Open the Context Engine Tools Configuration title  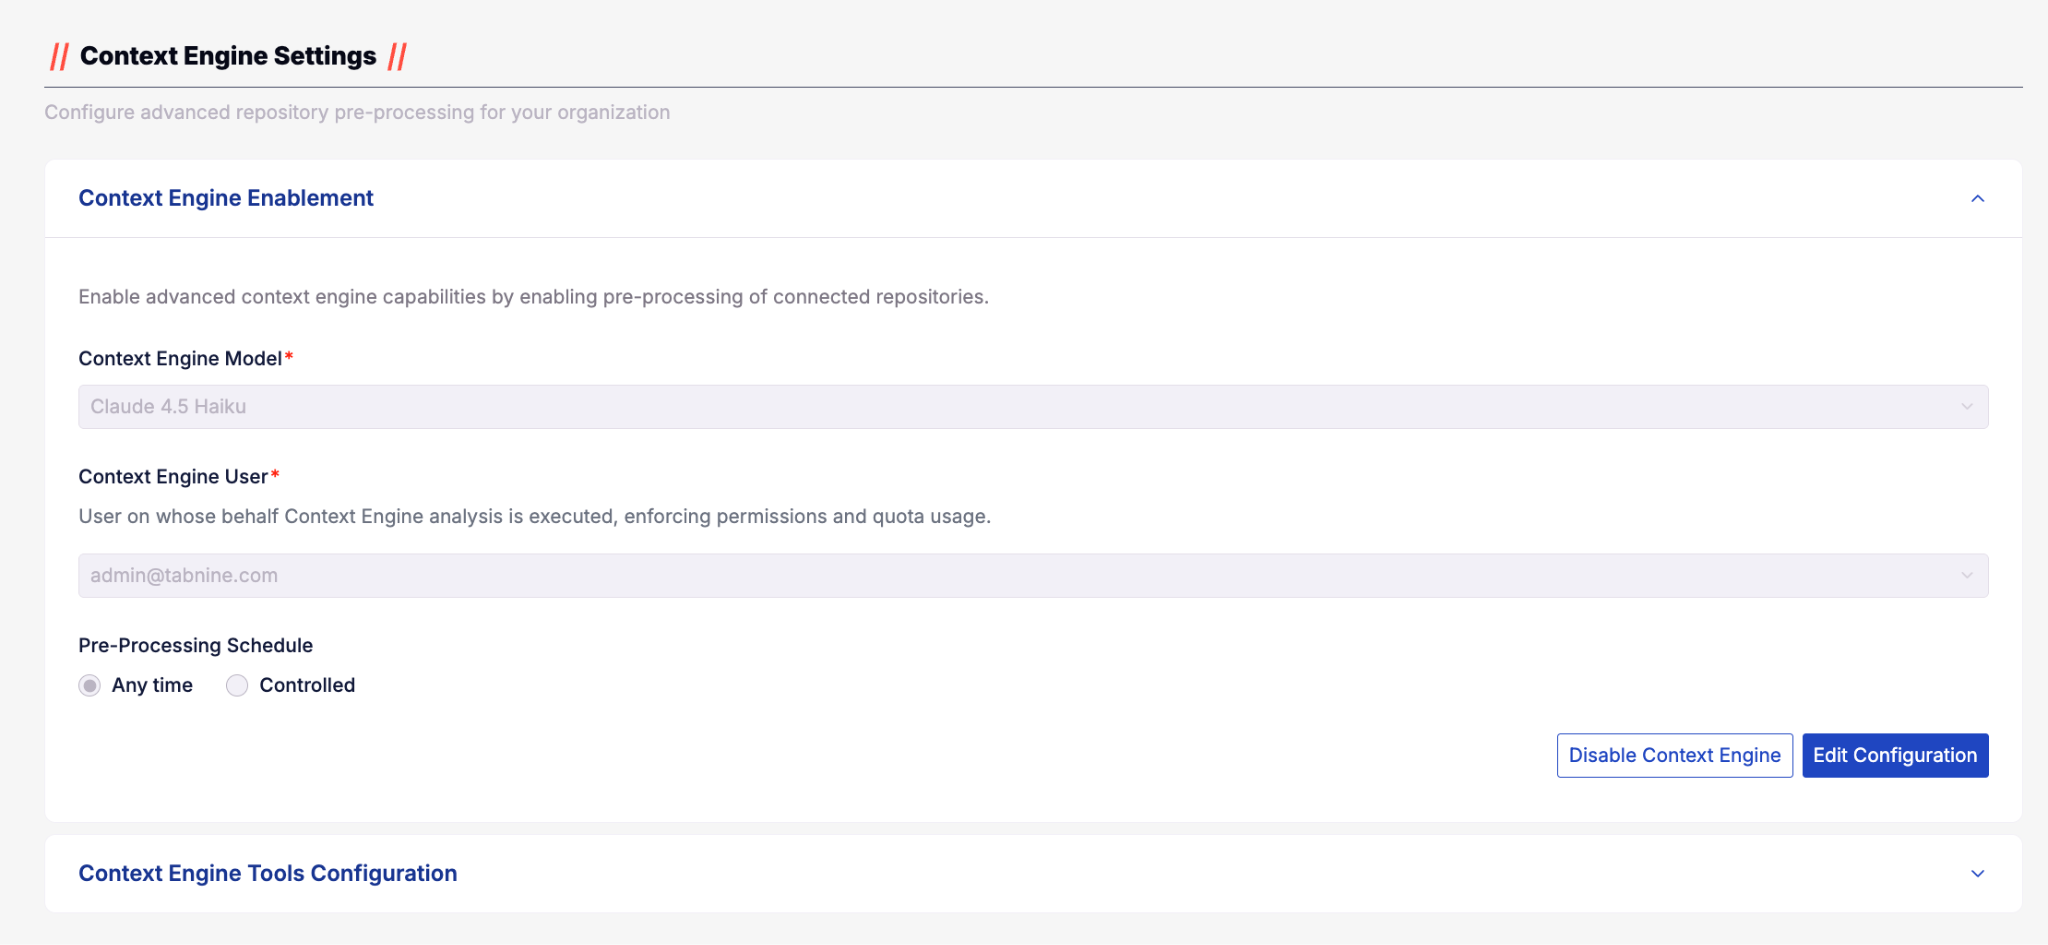click(x=268, y=874)
